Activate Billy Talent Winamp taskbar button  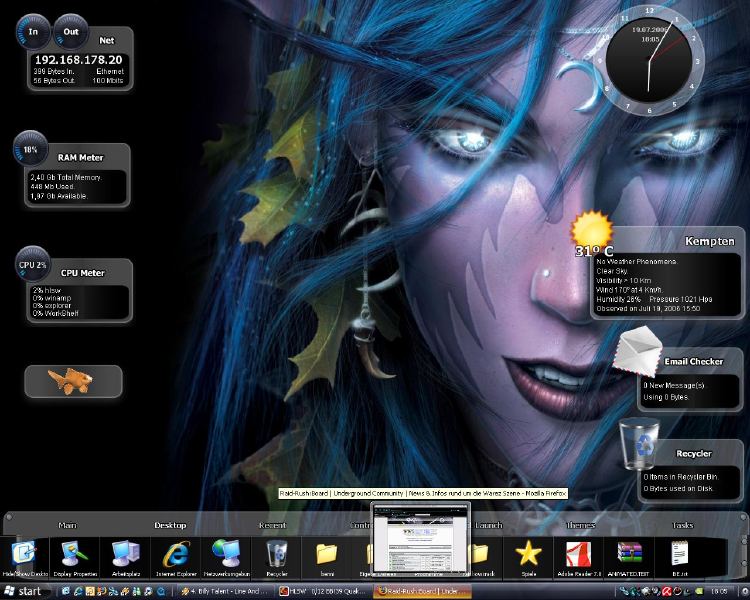pos(226,591)
